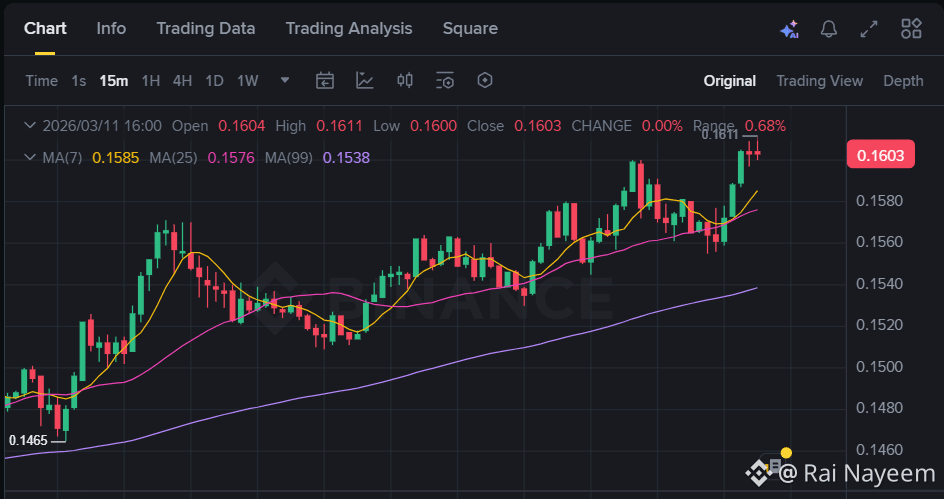Screen dimensions: 944x499
Task: Click the date 2026/03/11 16:00
Action: (102, 126)
